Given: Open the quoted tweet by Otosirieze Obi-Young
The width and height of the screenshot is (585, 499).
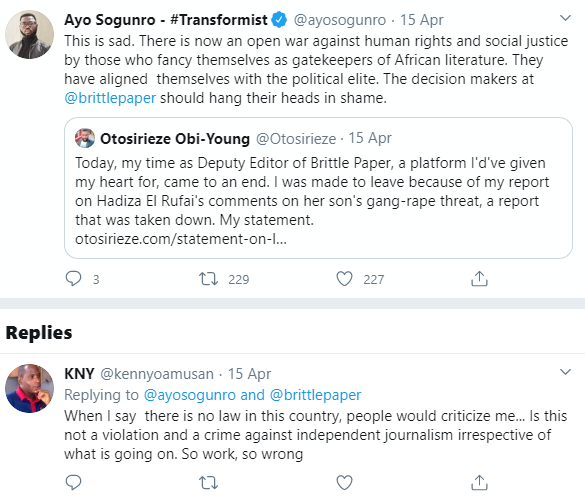Looking at the screenshot, I should 318,188.
